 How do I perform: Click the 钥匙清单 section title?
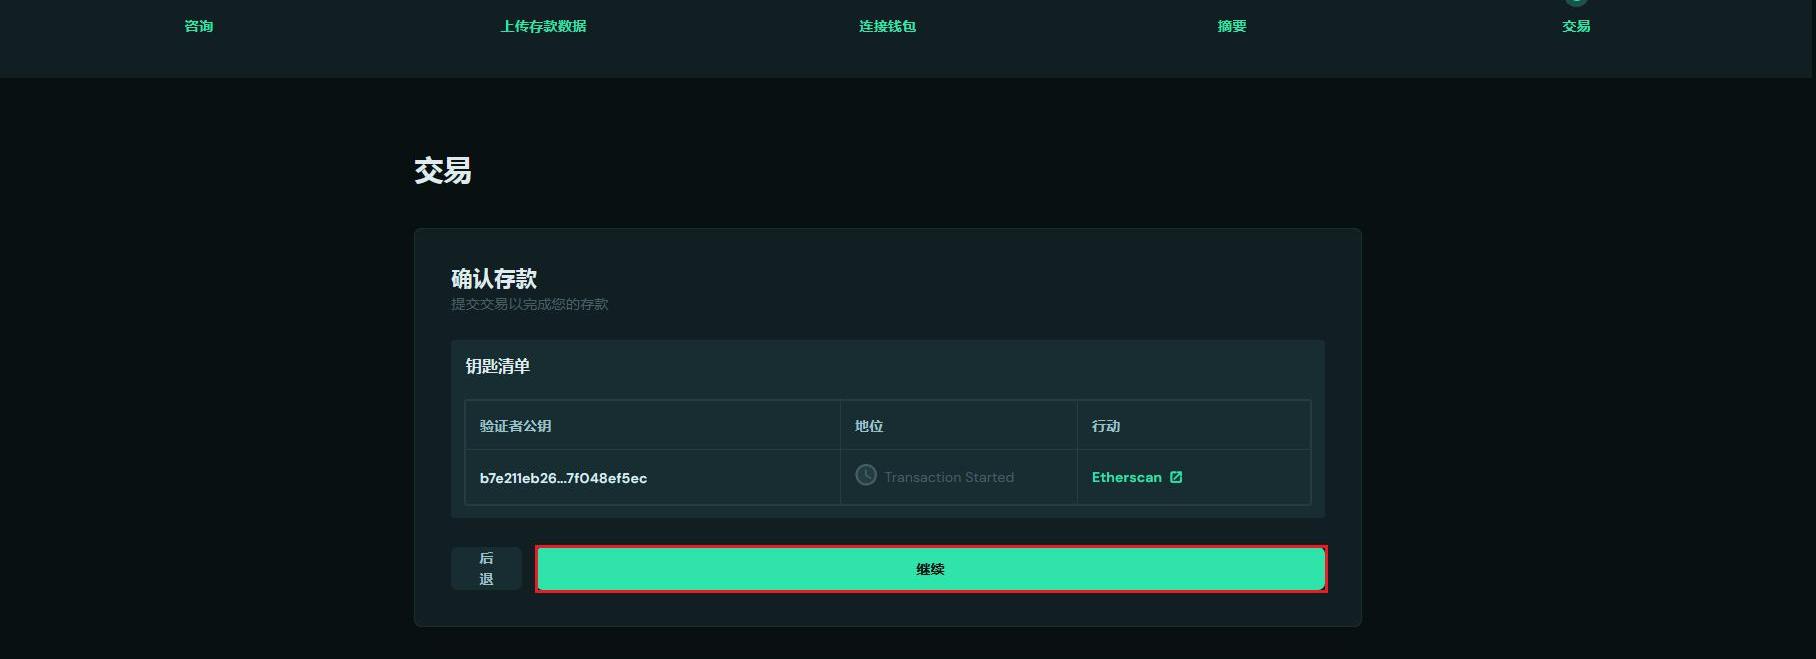point(497,366)
